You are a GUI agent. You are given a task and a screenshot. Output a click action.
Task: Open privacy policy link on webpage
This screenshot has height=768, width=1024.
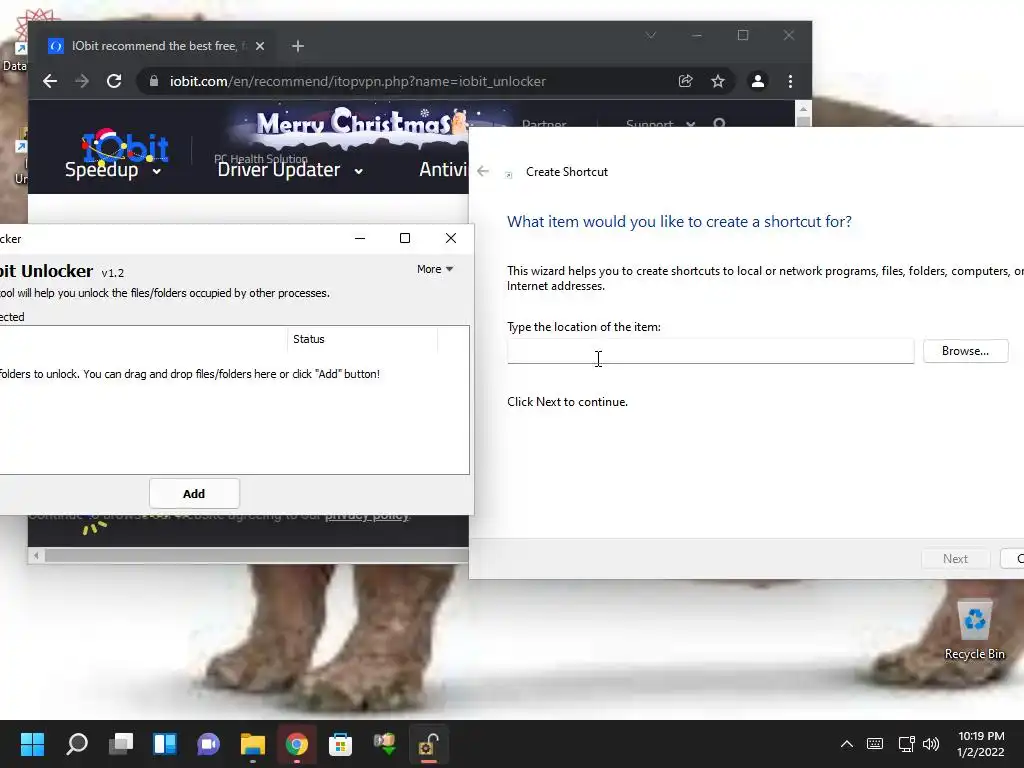[366, 515]
